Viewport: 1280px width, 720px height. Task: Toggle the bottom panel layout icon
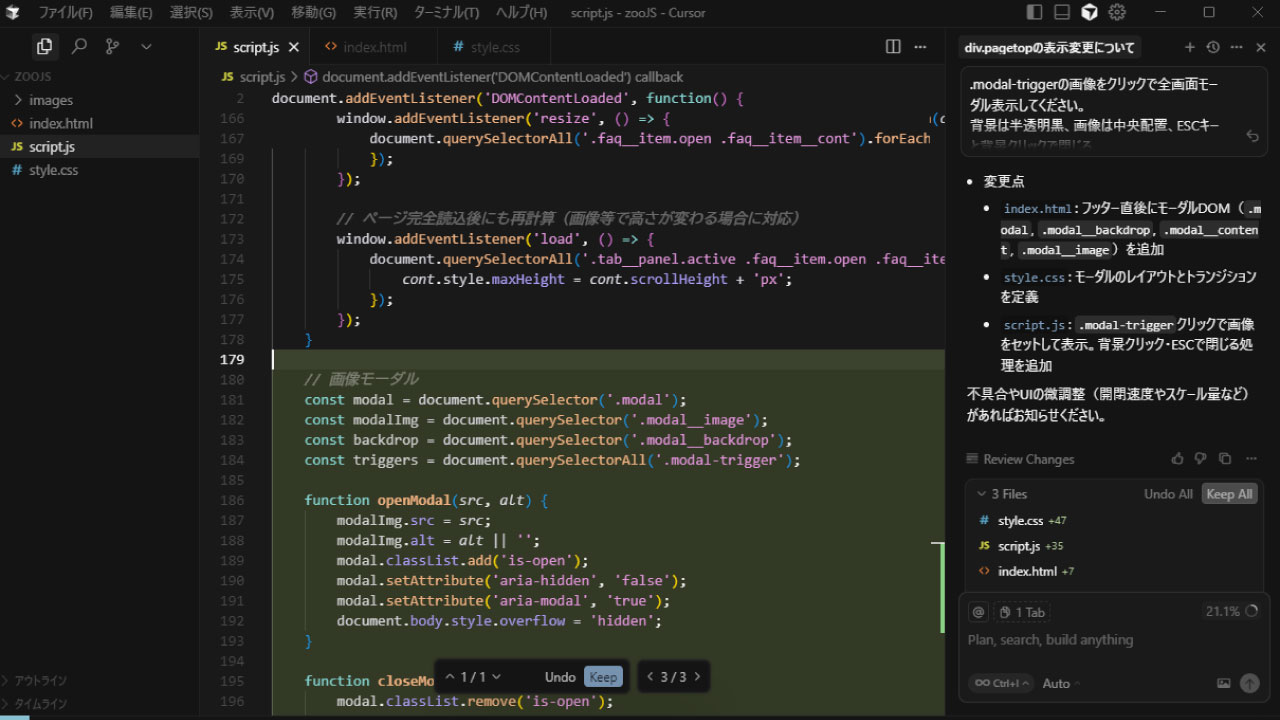click(x=1062, y=12)
